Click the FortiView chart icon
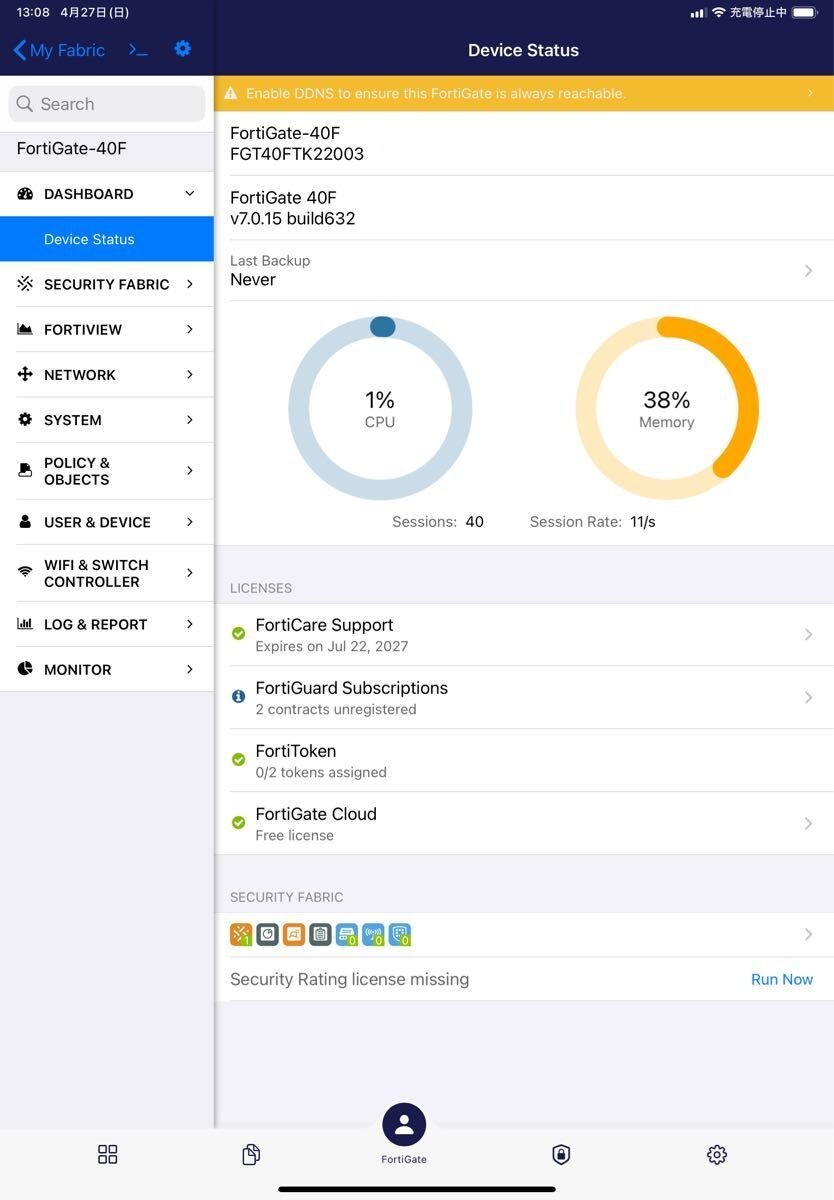The image size is (834, 1200). (x=26, y=329)
